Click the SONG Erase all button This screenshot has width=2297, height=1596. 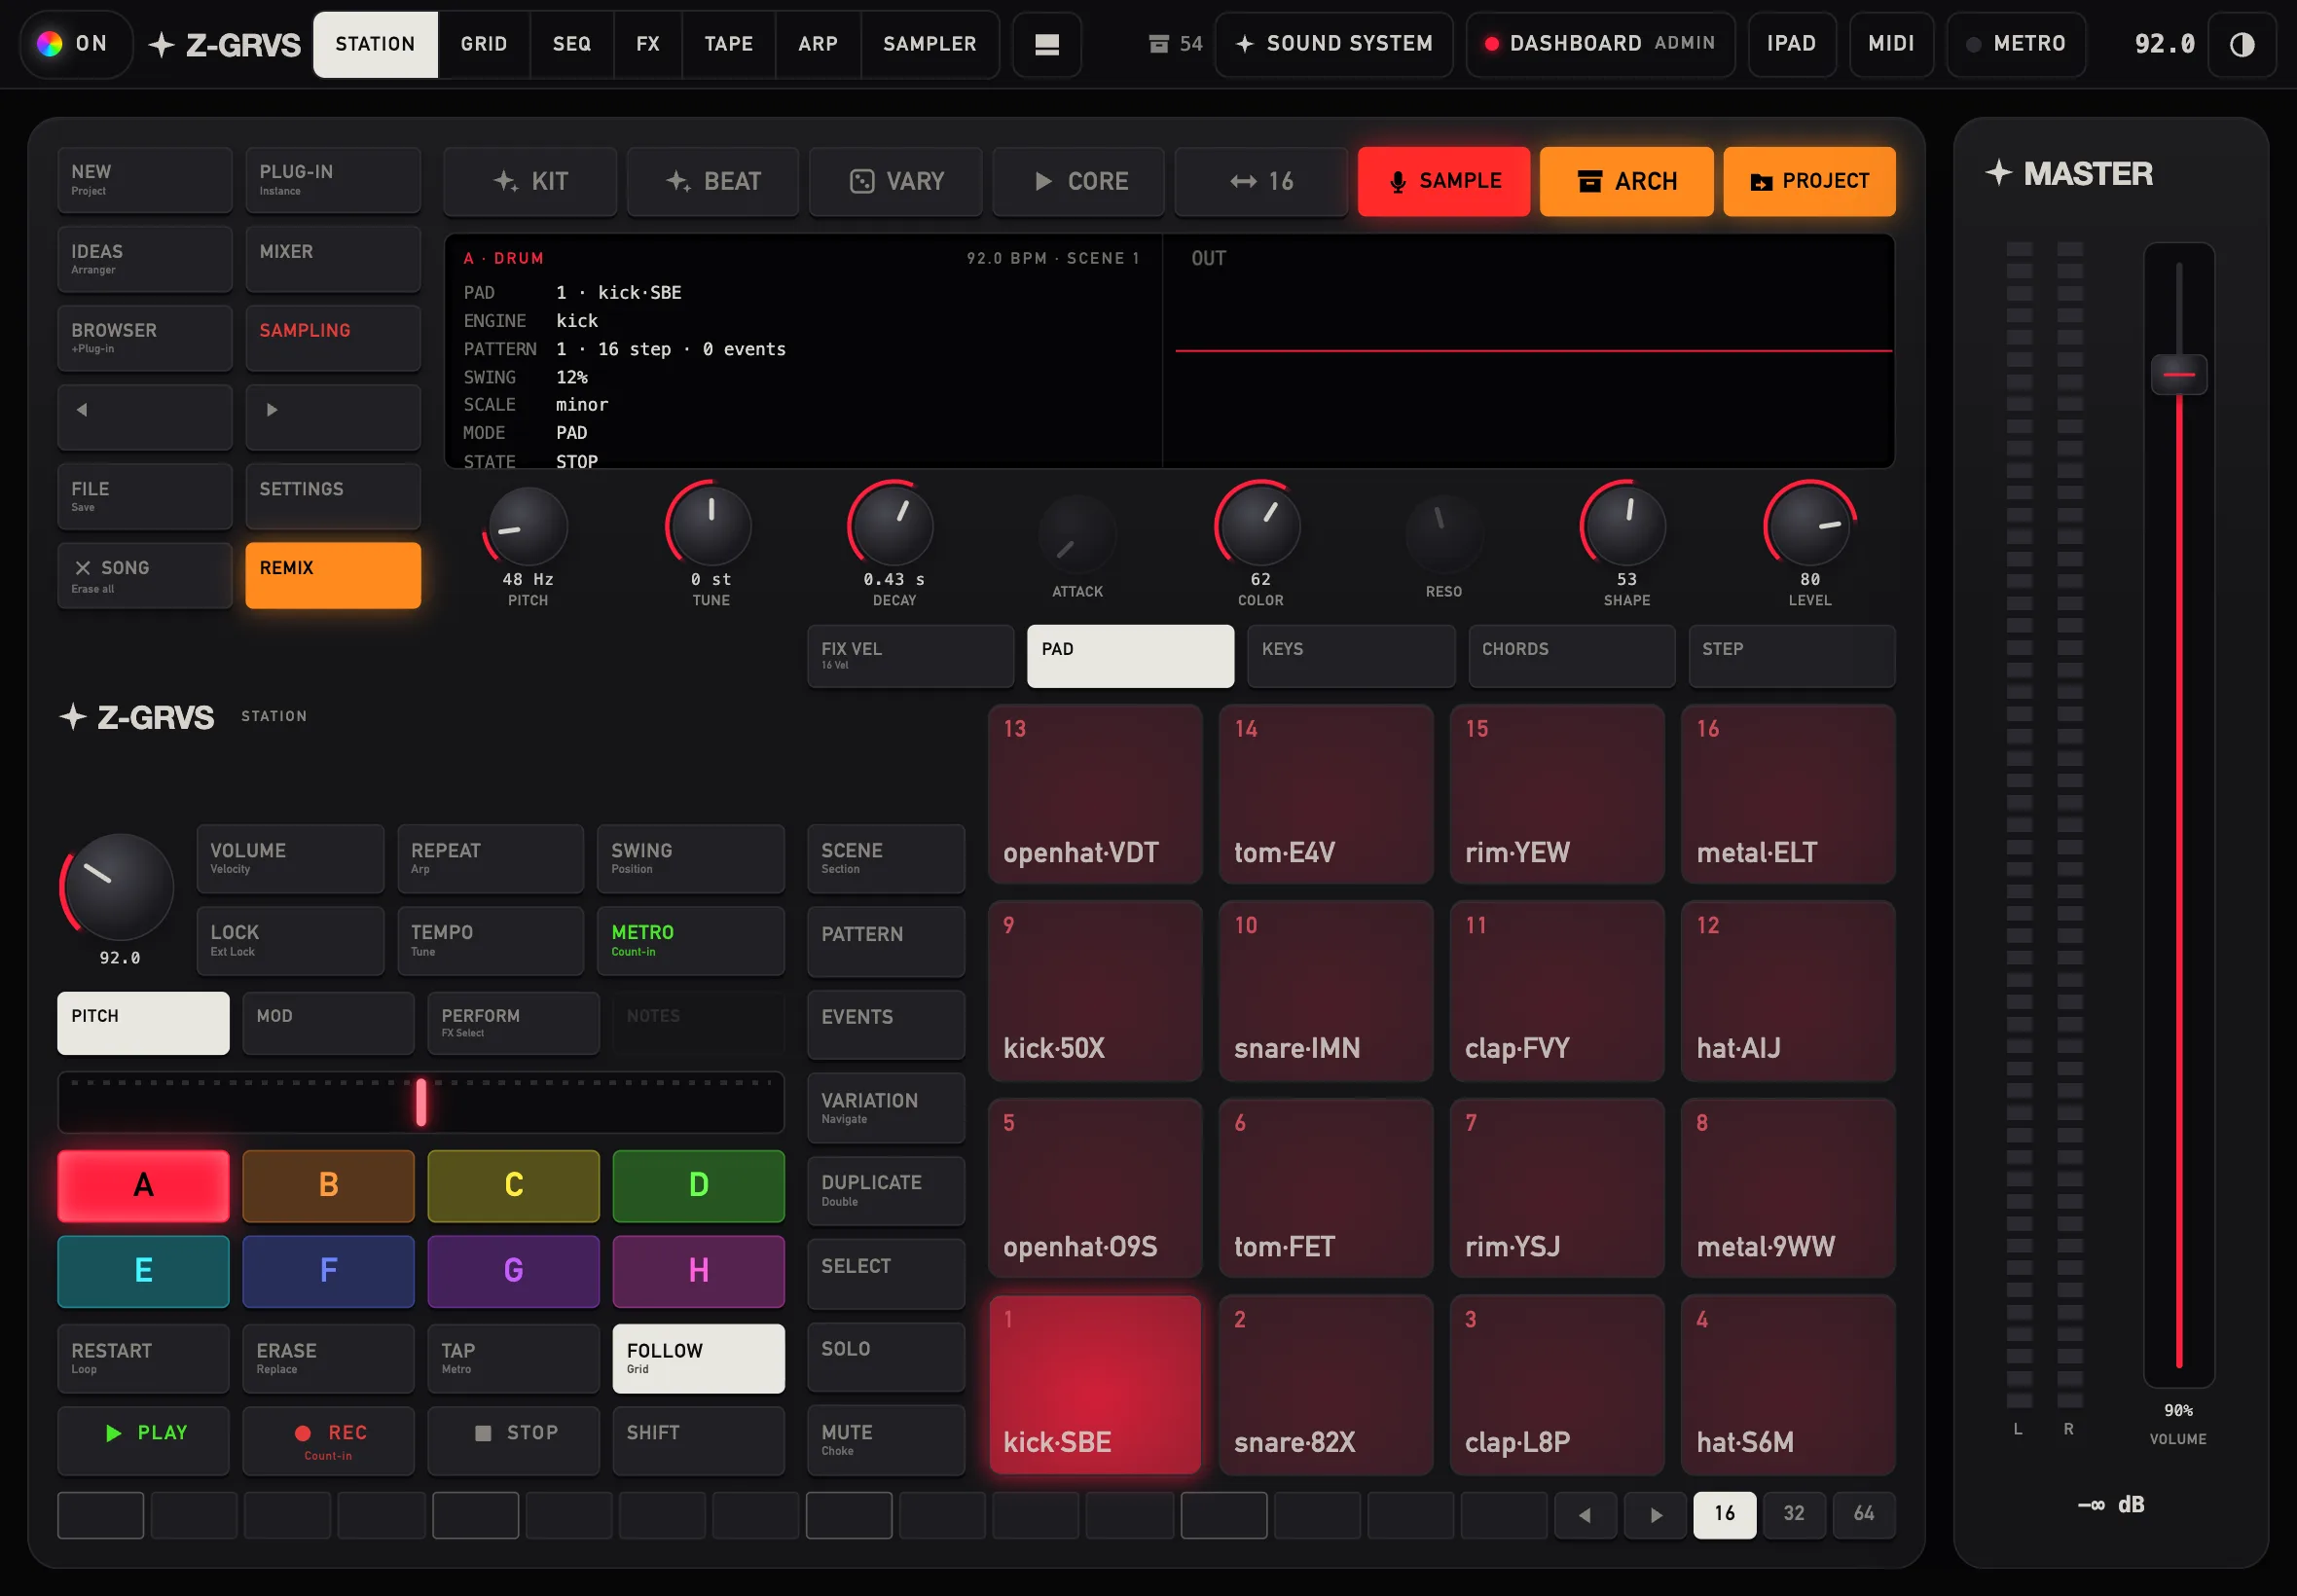tap(145, 575)
